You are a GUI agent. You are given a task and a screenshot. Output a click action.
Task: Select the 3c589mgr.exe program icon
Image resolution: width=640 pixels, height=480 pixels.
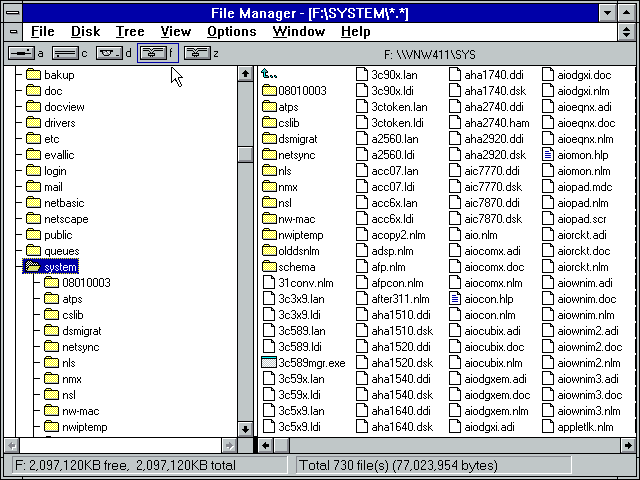coord(269,362)
